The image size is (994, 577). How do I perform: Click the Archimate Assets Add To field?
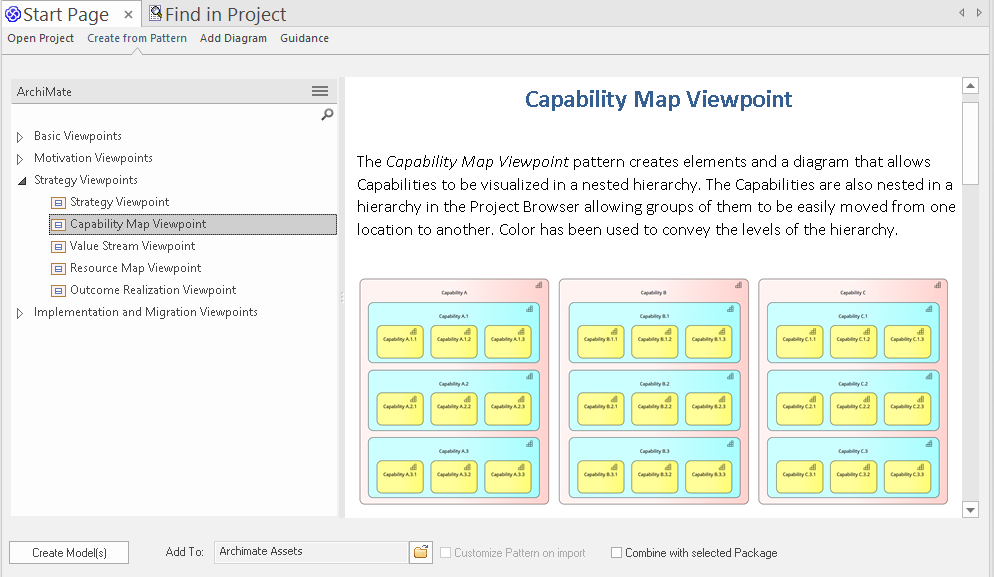tap(311, 552)
